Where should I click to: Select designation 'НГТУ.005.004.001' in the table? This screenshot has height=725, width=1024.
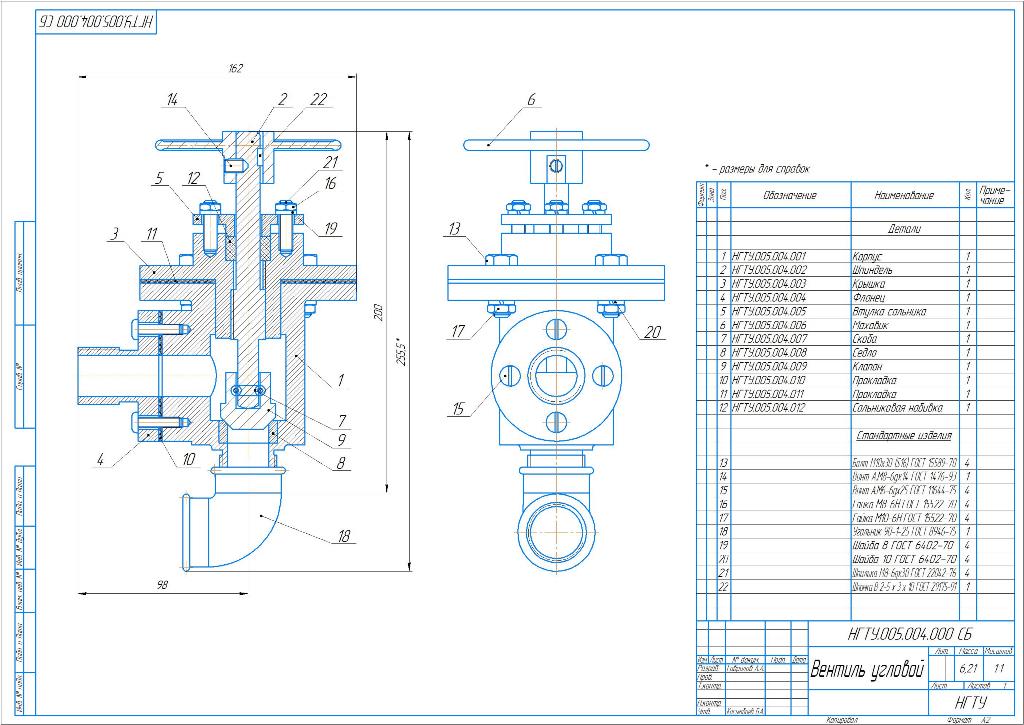tap(769, 257)
